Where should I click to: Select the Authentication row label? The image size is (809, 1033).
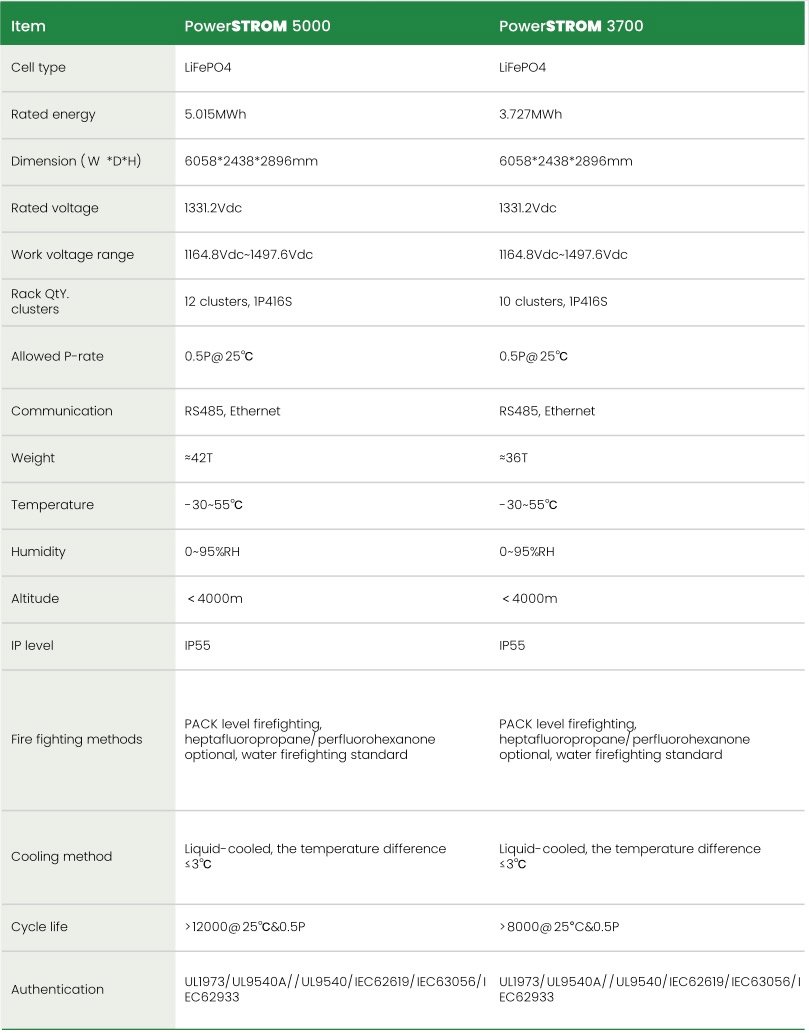point(57,989)
